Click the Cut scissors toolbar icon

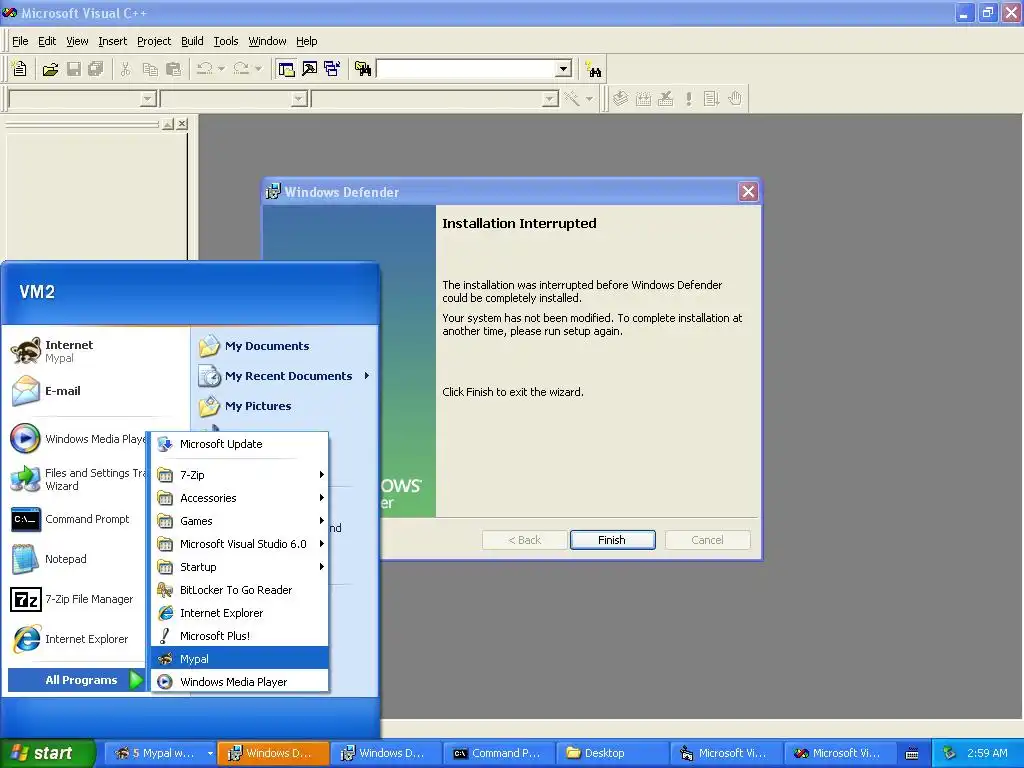coord(126,69)
